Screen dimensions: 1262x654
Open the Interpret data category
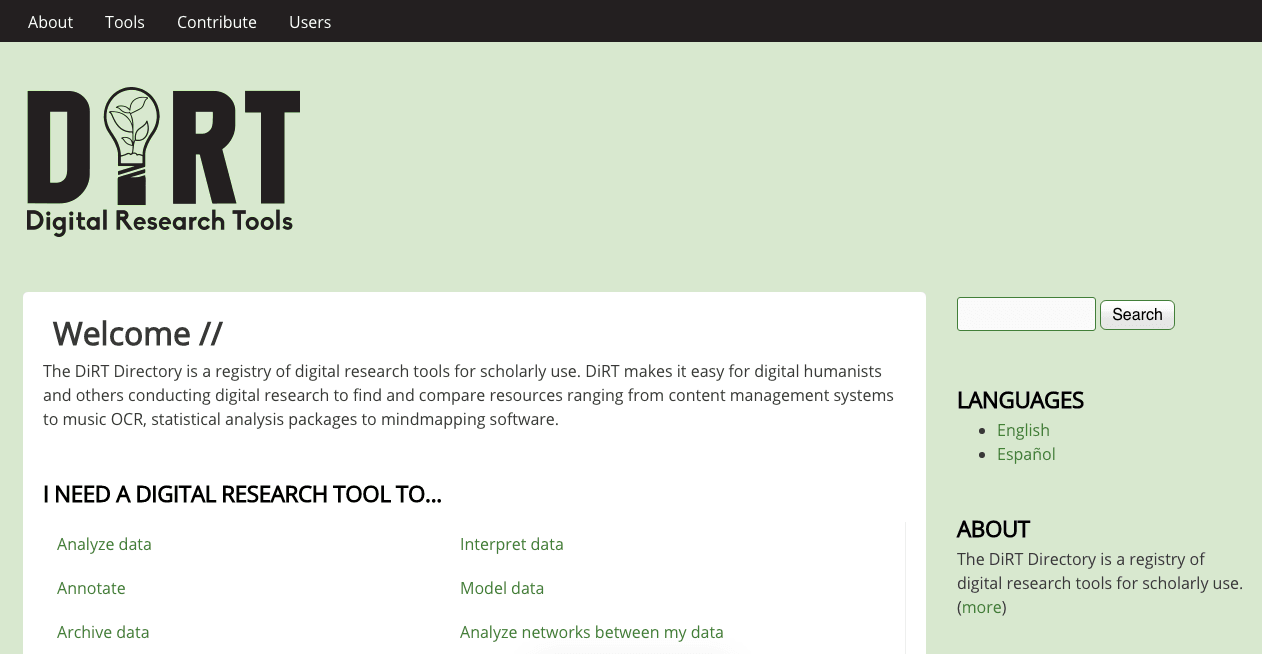[511, 544]
